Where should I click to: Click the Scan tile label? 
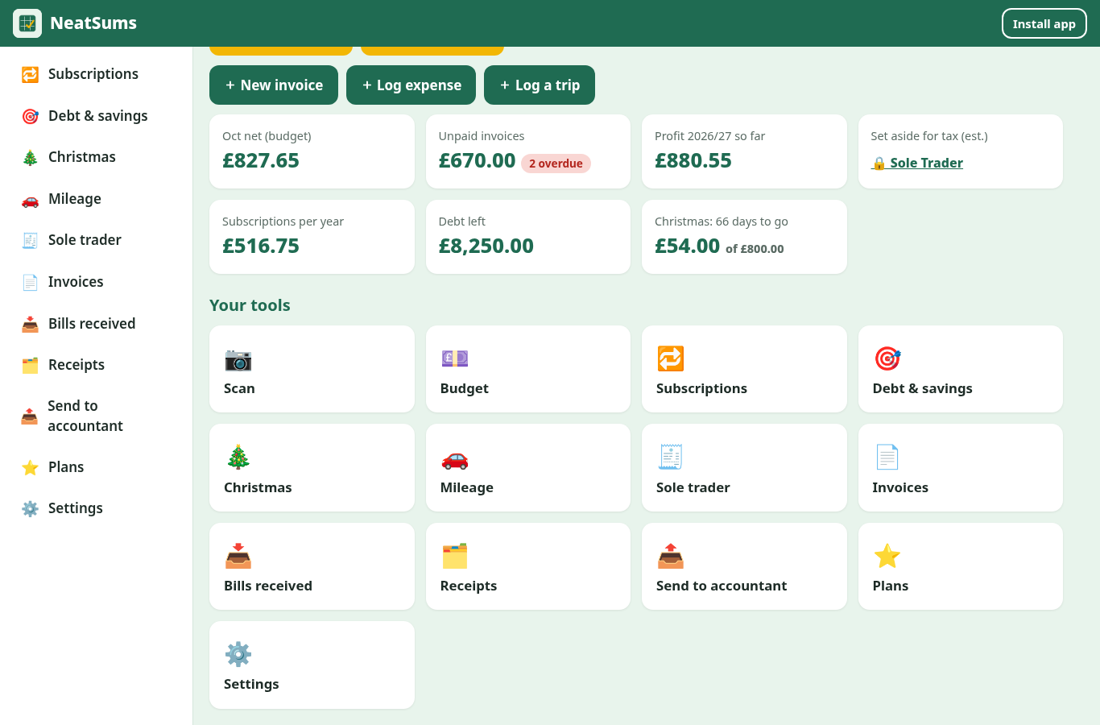(x=239, y=389)
